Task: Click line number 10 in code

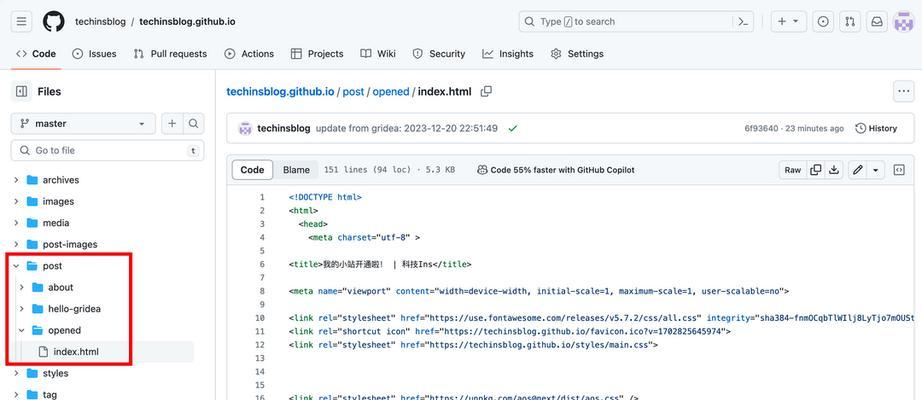Action: 260,318
